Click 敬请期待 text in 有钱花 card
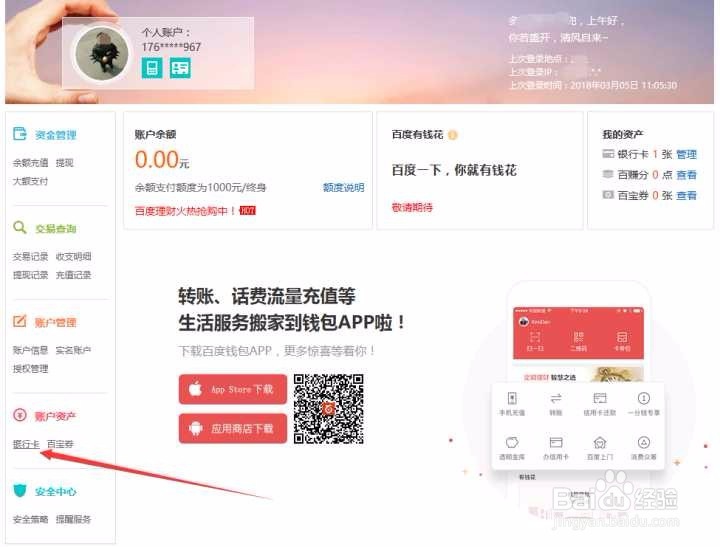The height and width of the screenshot is (547, 720). [412, 207]
